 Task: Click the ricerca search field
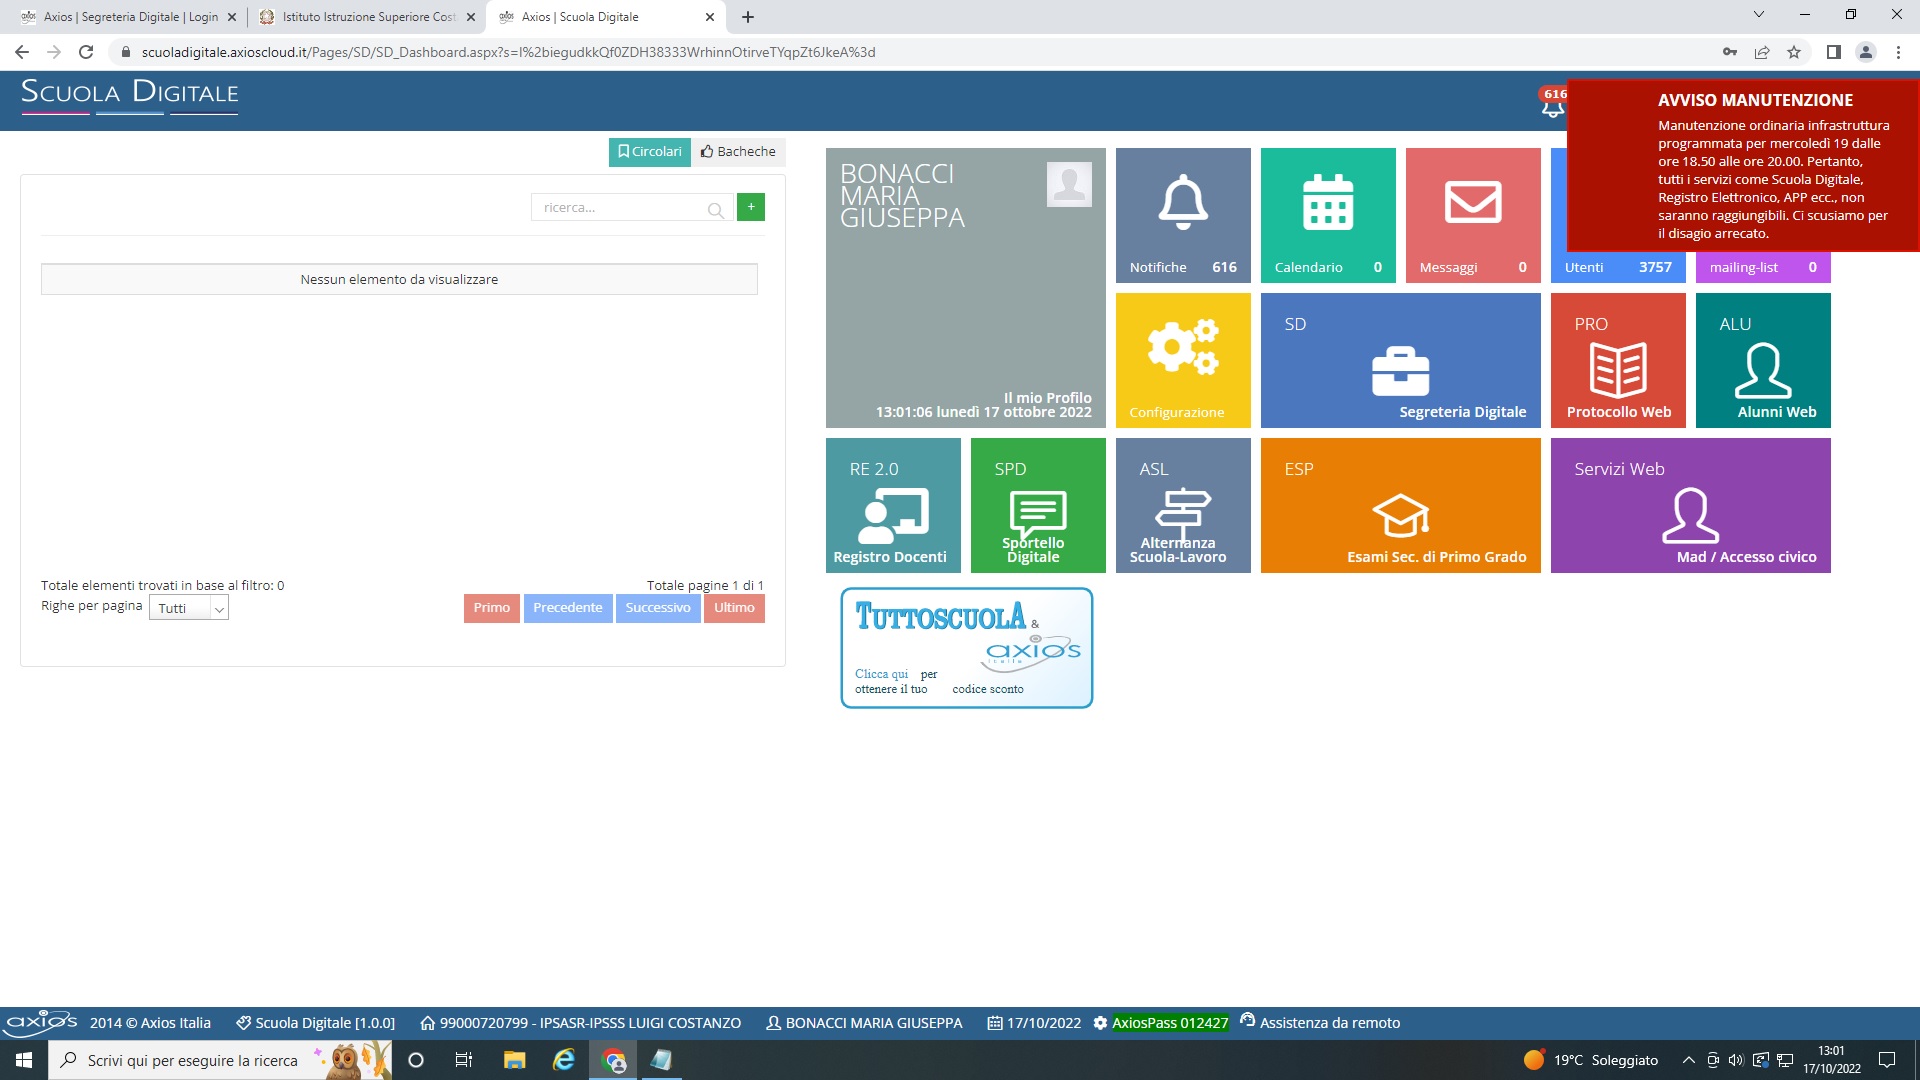coord(620,208)
